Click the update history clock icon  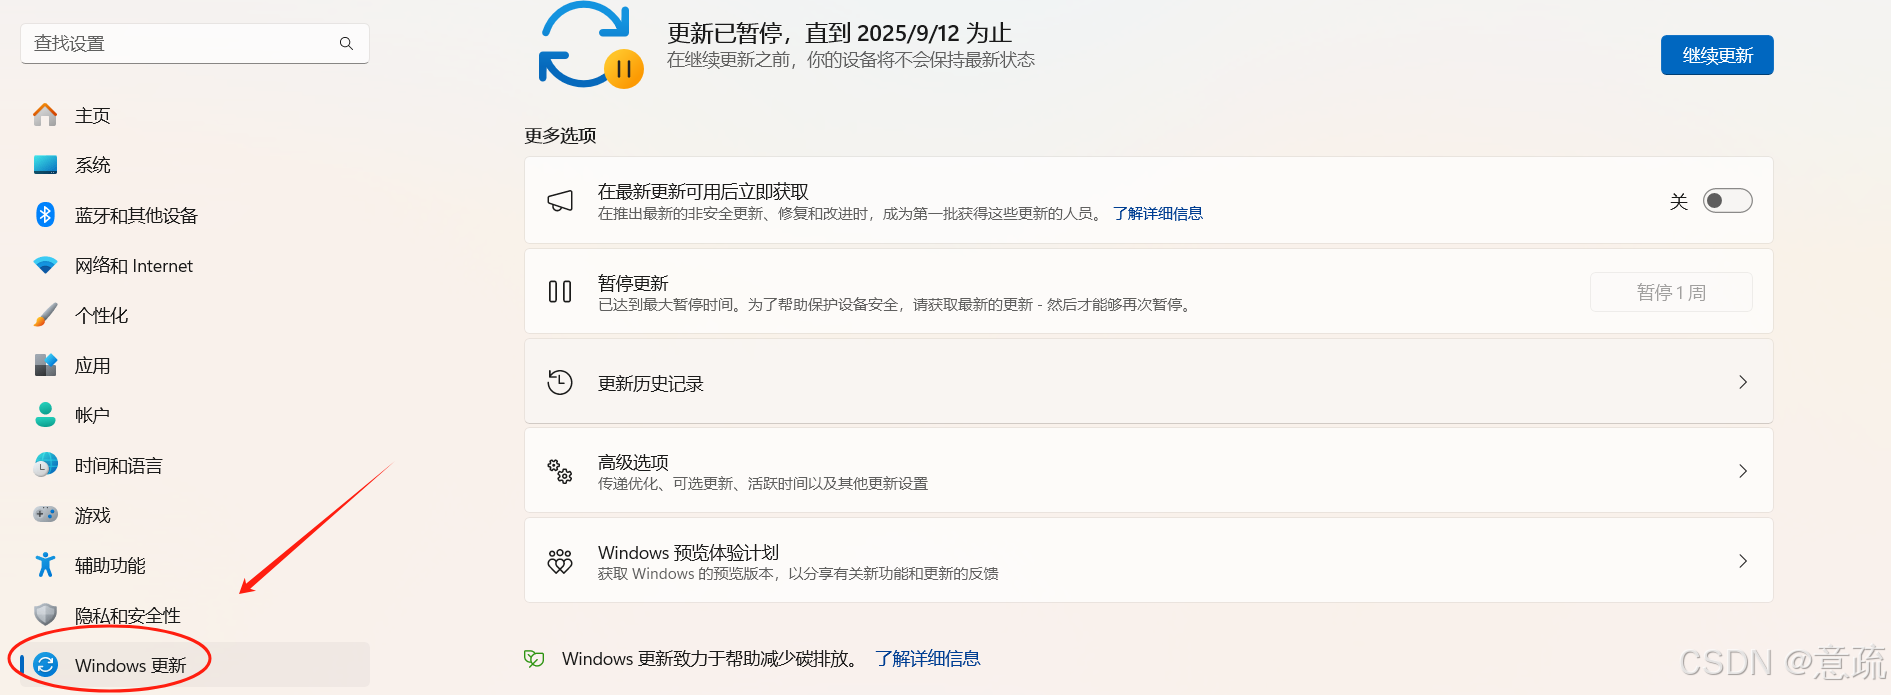pyautogui.click(x=560, y=382)
